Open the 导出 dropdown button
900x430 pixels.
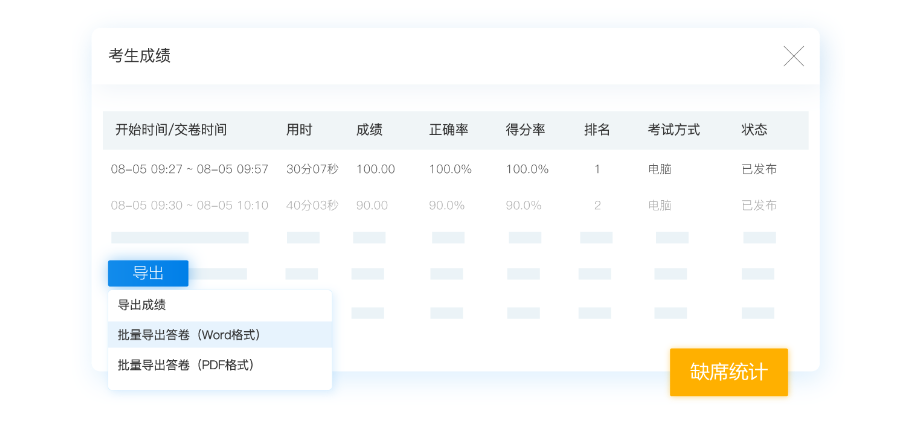coord(148,273)
